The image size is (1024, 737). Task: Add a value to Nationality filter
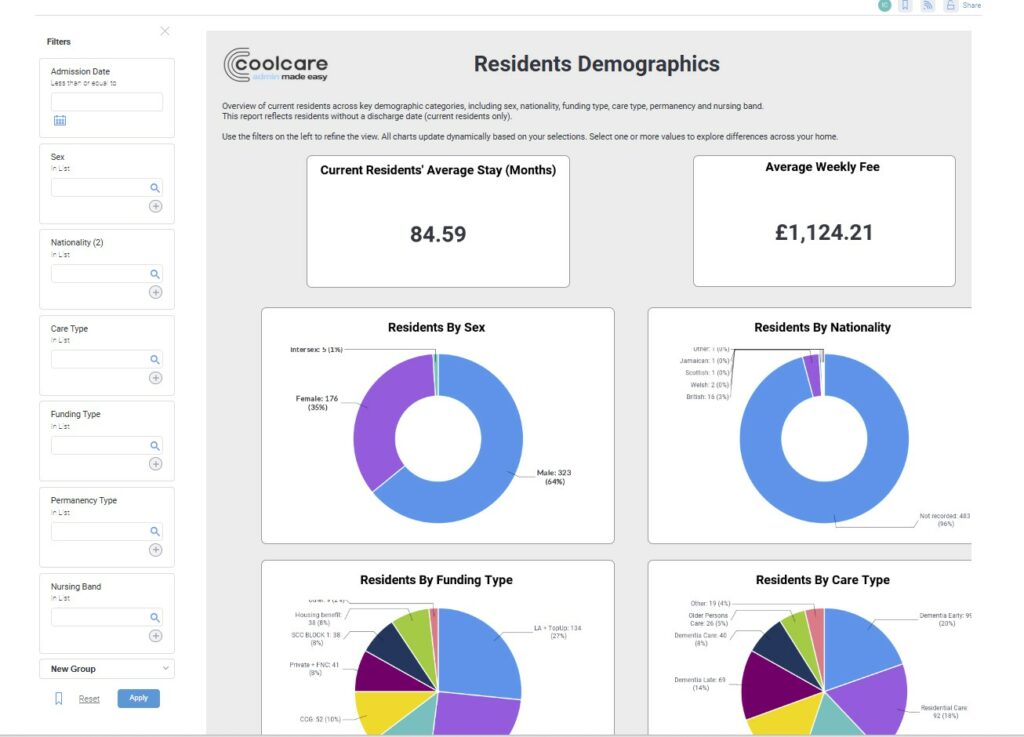155,292
